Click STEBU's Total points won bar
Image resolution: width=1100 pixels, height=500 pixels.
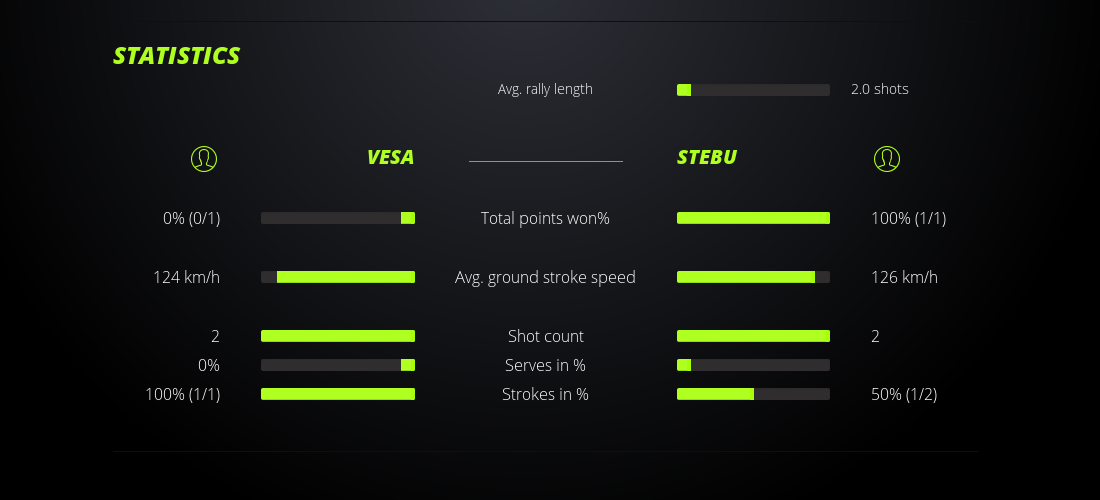click(753, 218)
